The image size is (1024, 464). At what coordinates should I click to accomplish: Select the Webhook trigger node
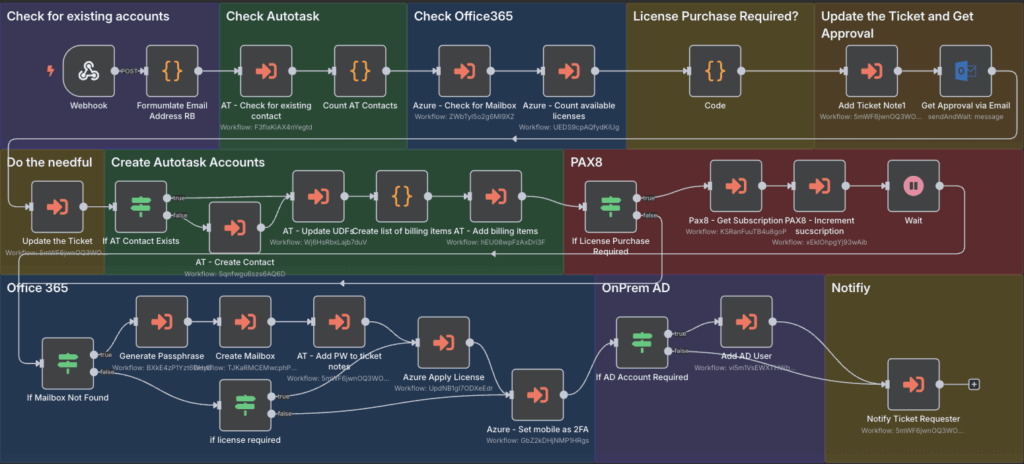[89, 71]
